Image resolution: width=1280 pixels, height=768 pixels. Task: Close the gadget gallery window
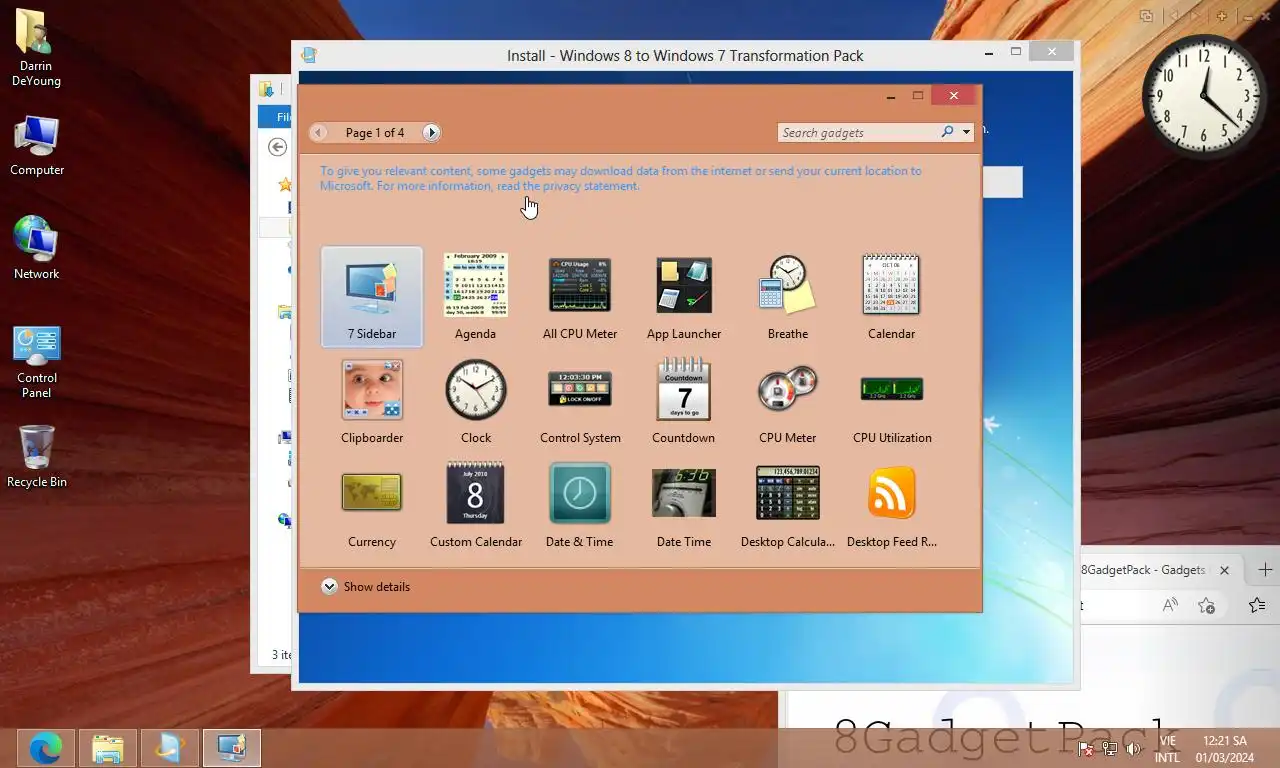[x=954, y=96]
